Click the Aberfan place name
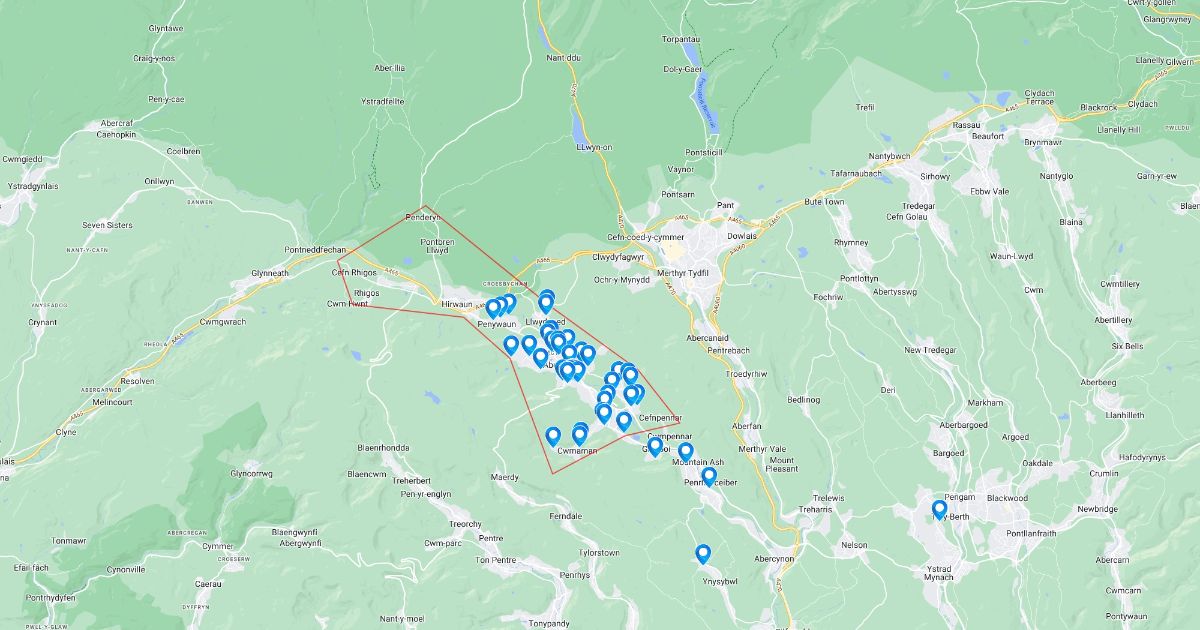This screenshot has height=630, width=1200. click(746, 426)
